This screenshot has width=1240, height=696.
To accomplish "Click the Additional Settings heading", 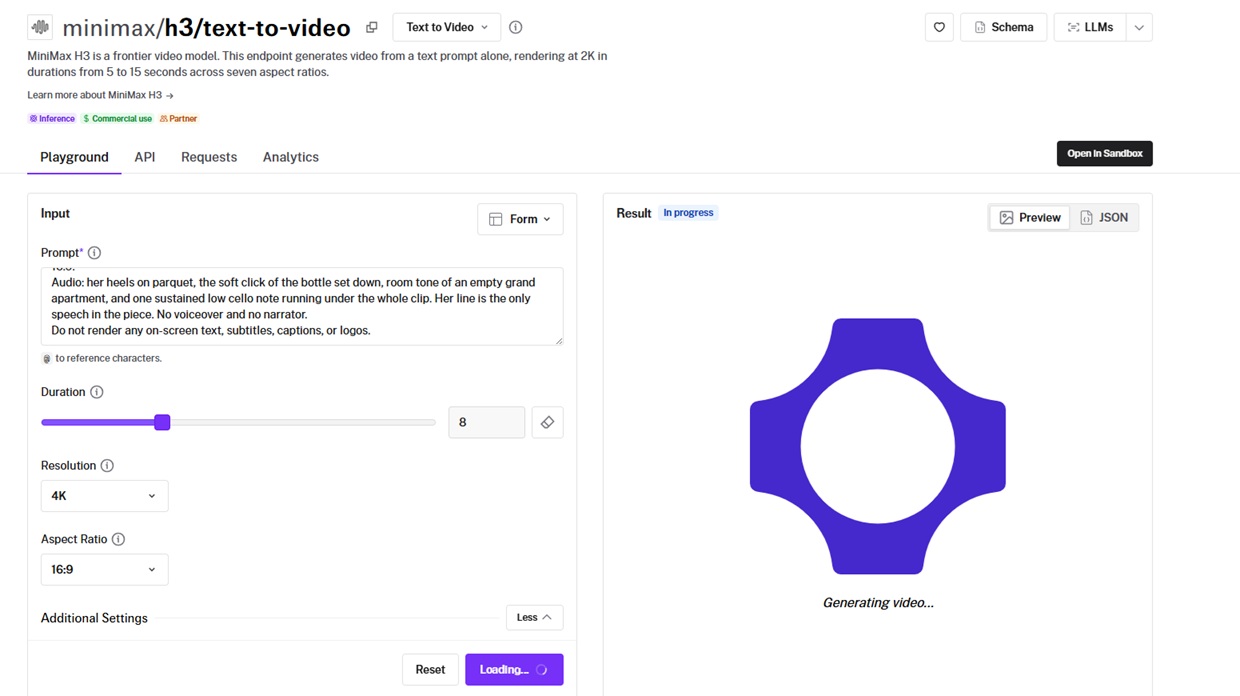I will [94, 618].
